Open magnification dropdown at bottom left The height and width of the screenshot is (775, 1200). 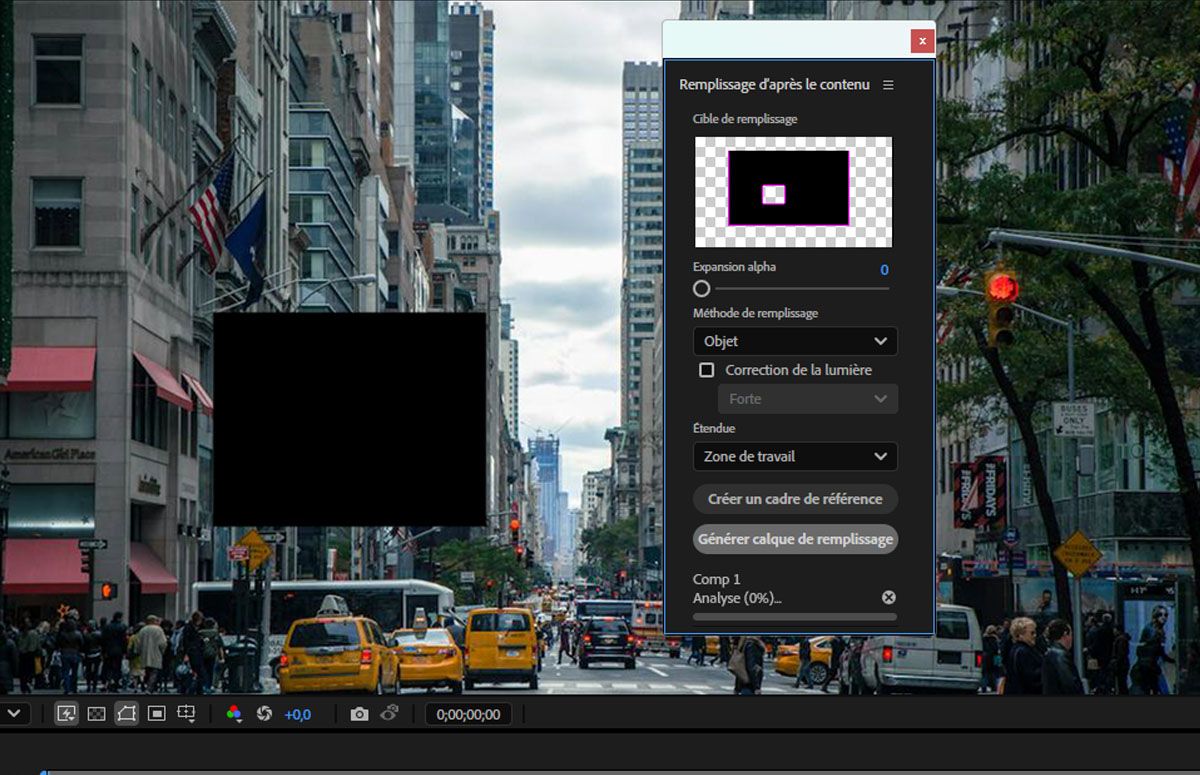[13, 714]
